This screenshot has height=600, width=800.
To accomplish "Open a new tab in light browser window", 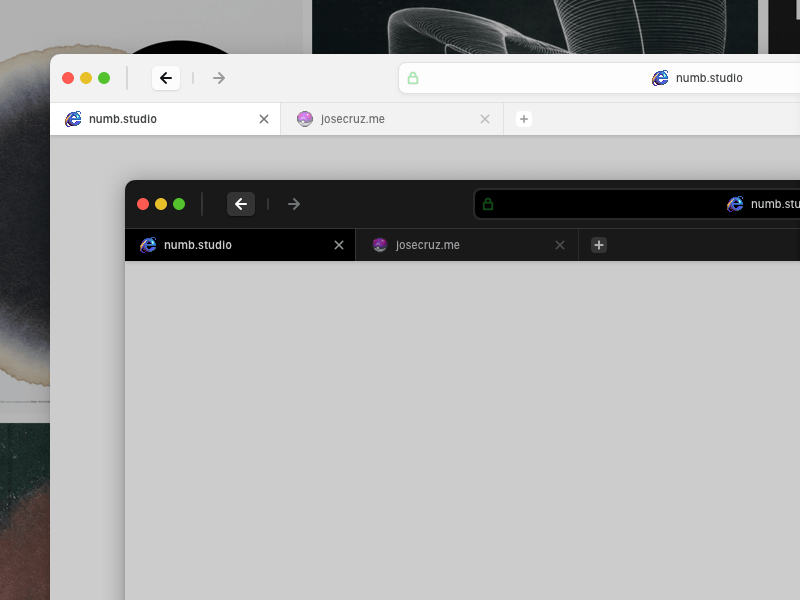I will 523,119.
